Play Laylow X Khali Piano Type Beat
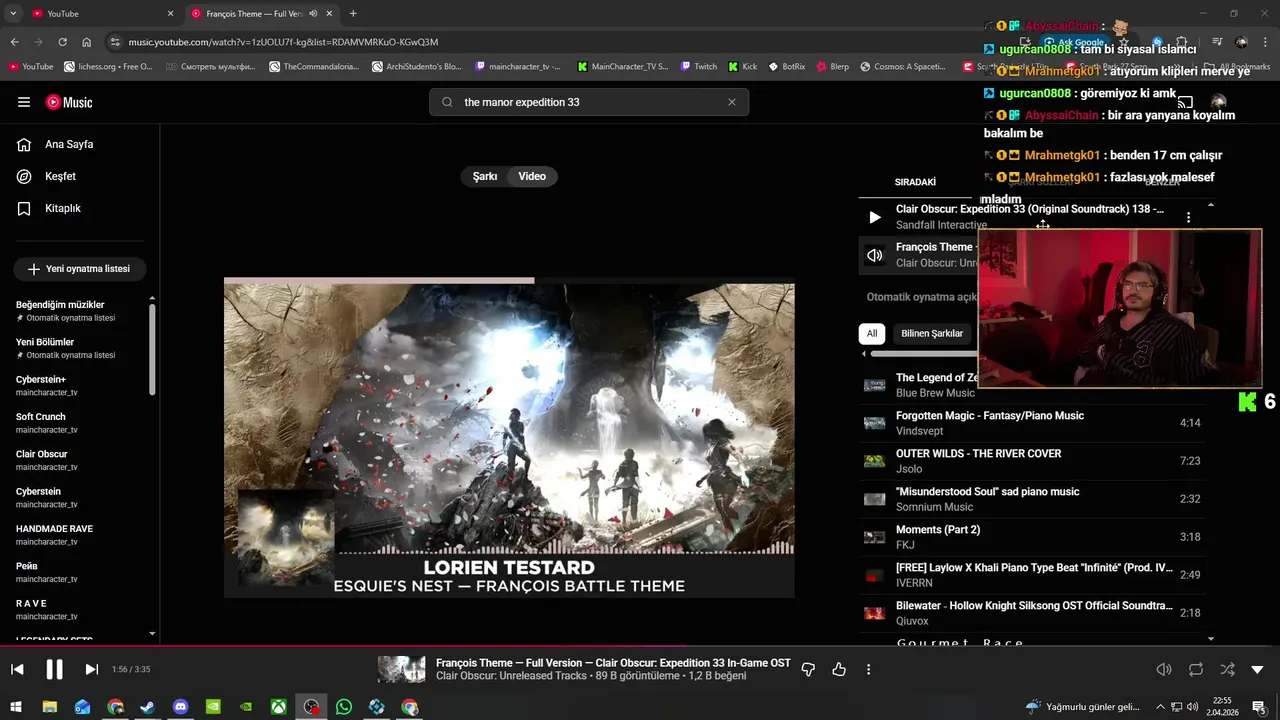Screen dimensions: 1280x720 pos(1032,575)
